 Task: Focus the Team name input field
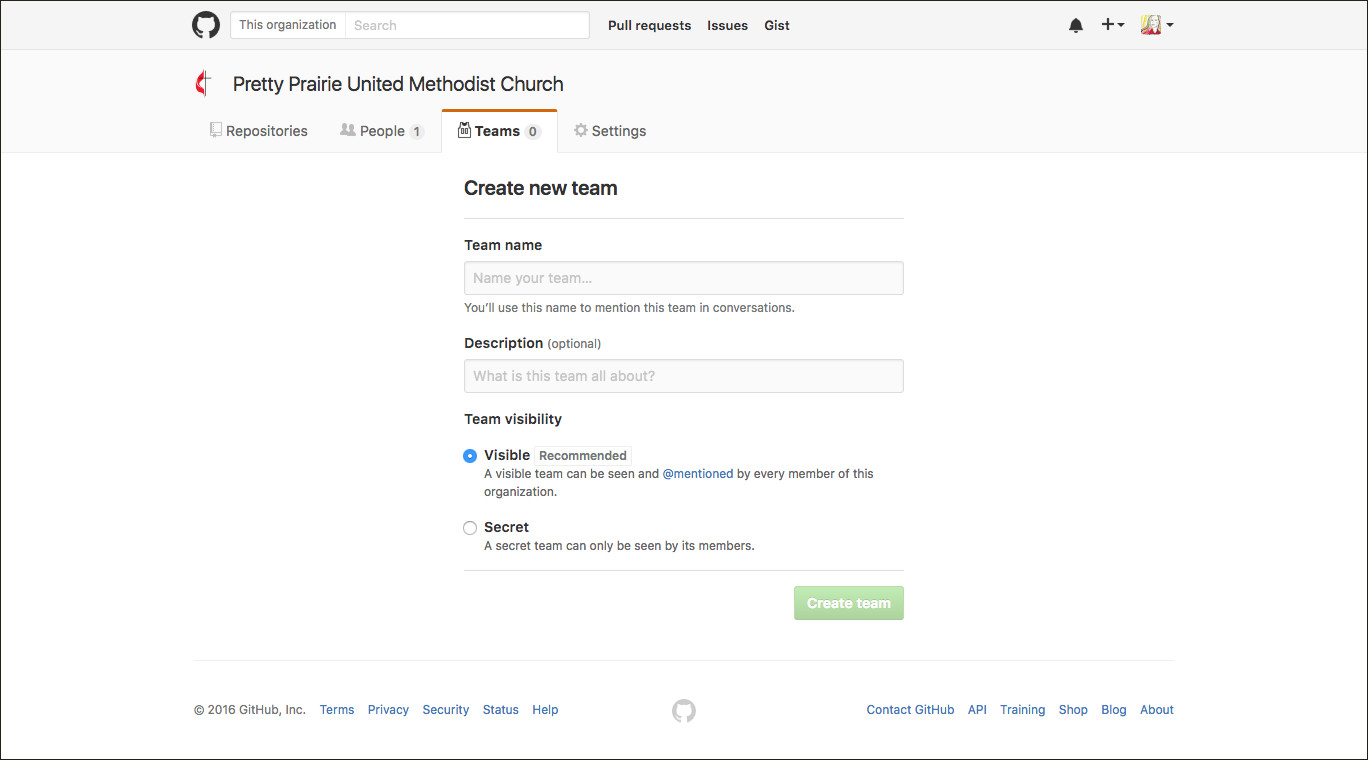click(684, 278)
